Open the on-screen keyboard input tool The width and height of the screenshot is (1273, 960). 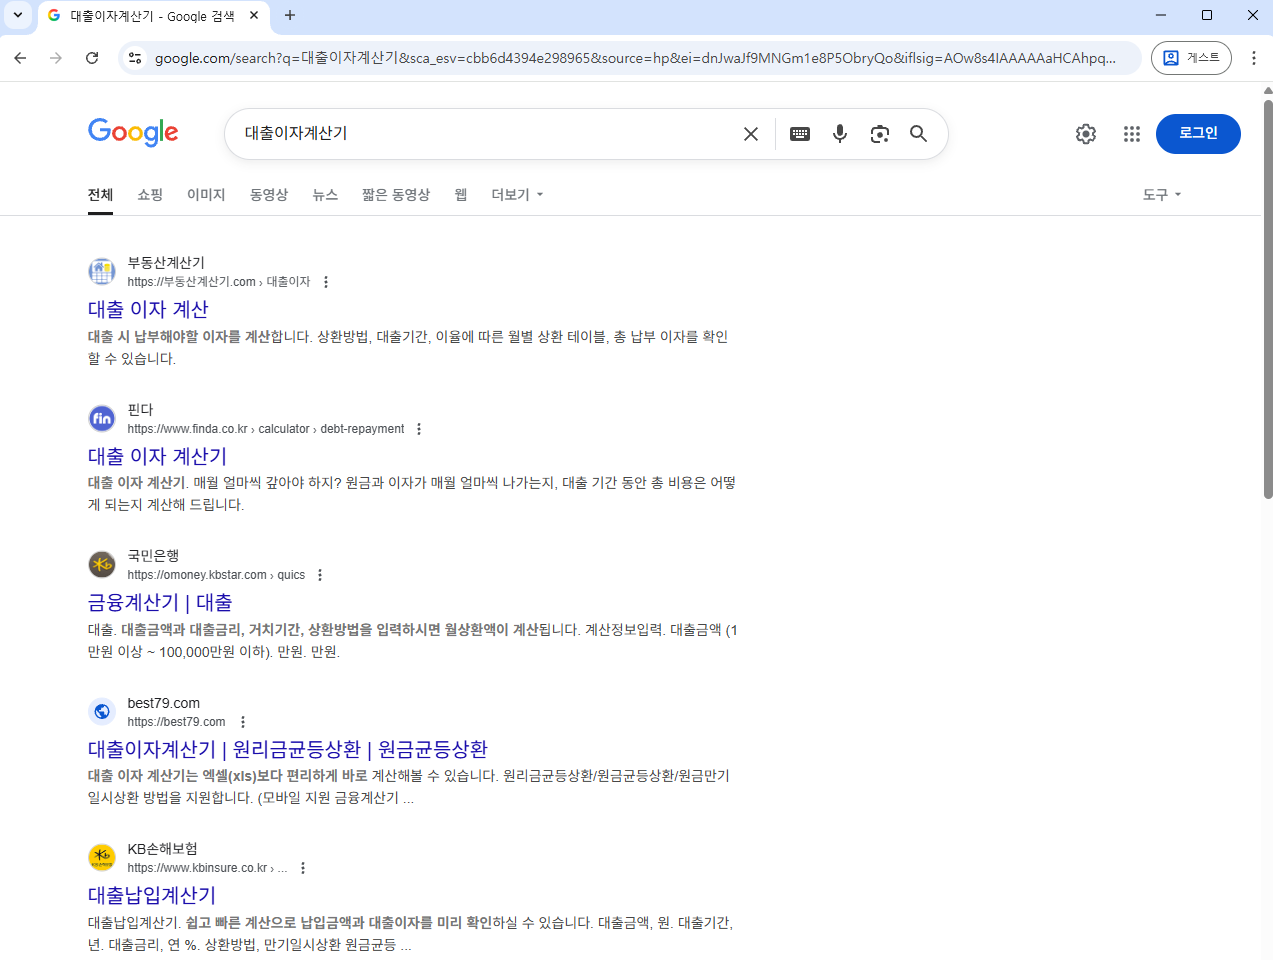tap(800, 134)
